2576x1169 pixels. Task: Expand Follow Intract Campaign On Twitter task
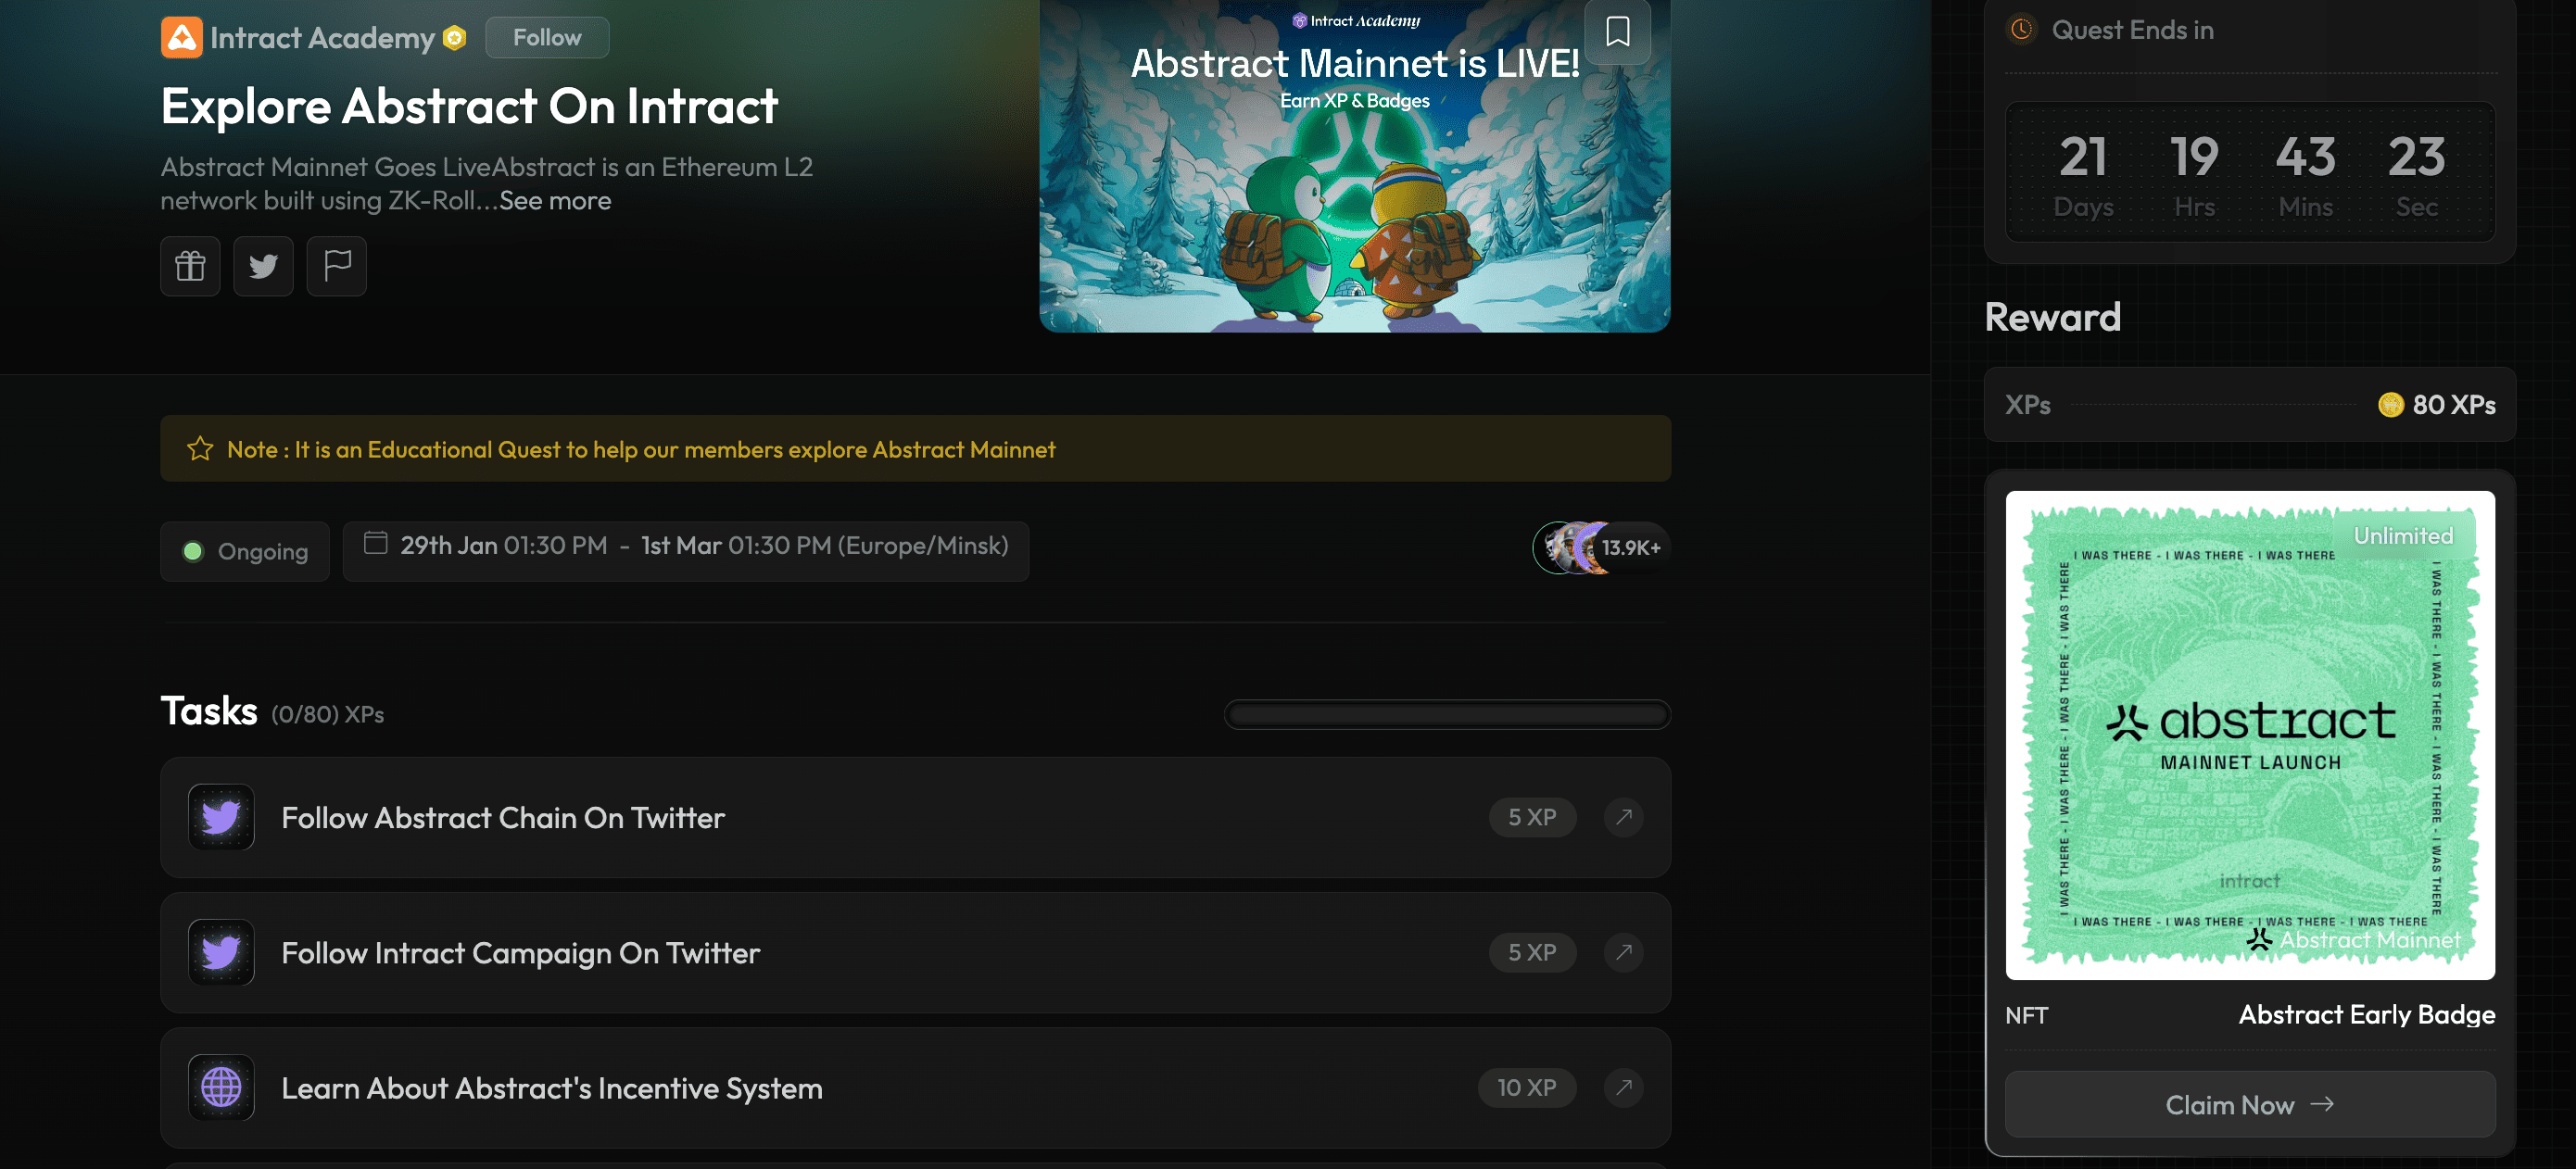point(520,953)
